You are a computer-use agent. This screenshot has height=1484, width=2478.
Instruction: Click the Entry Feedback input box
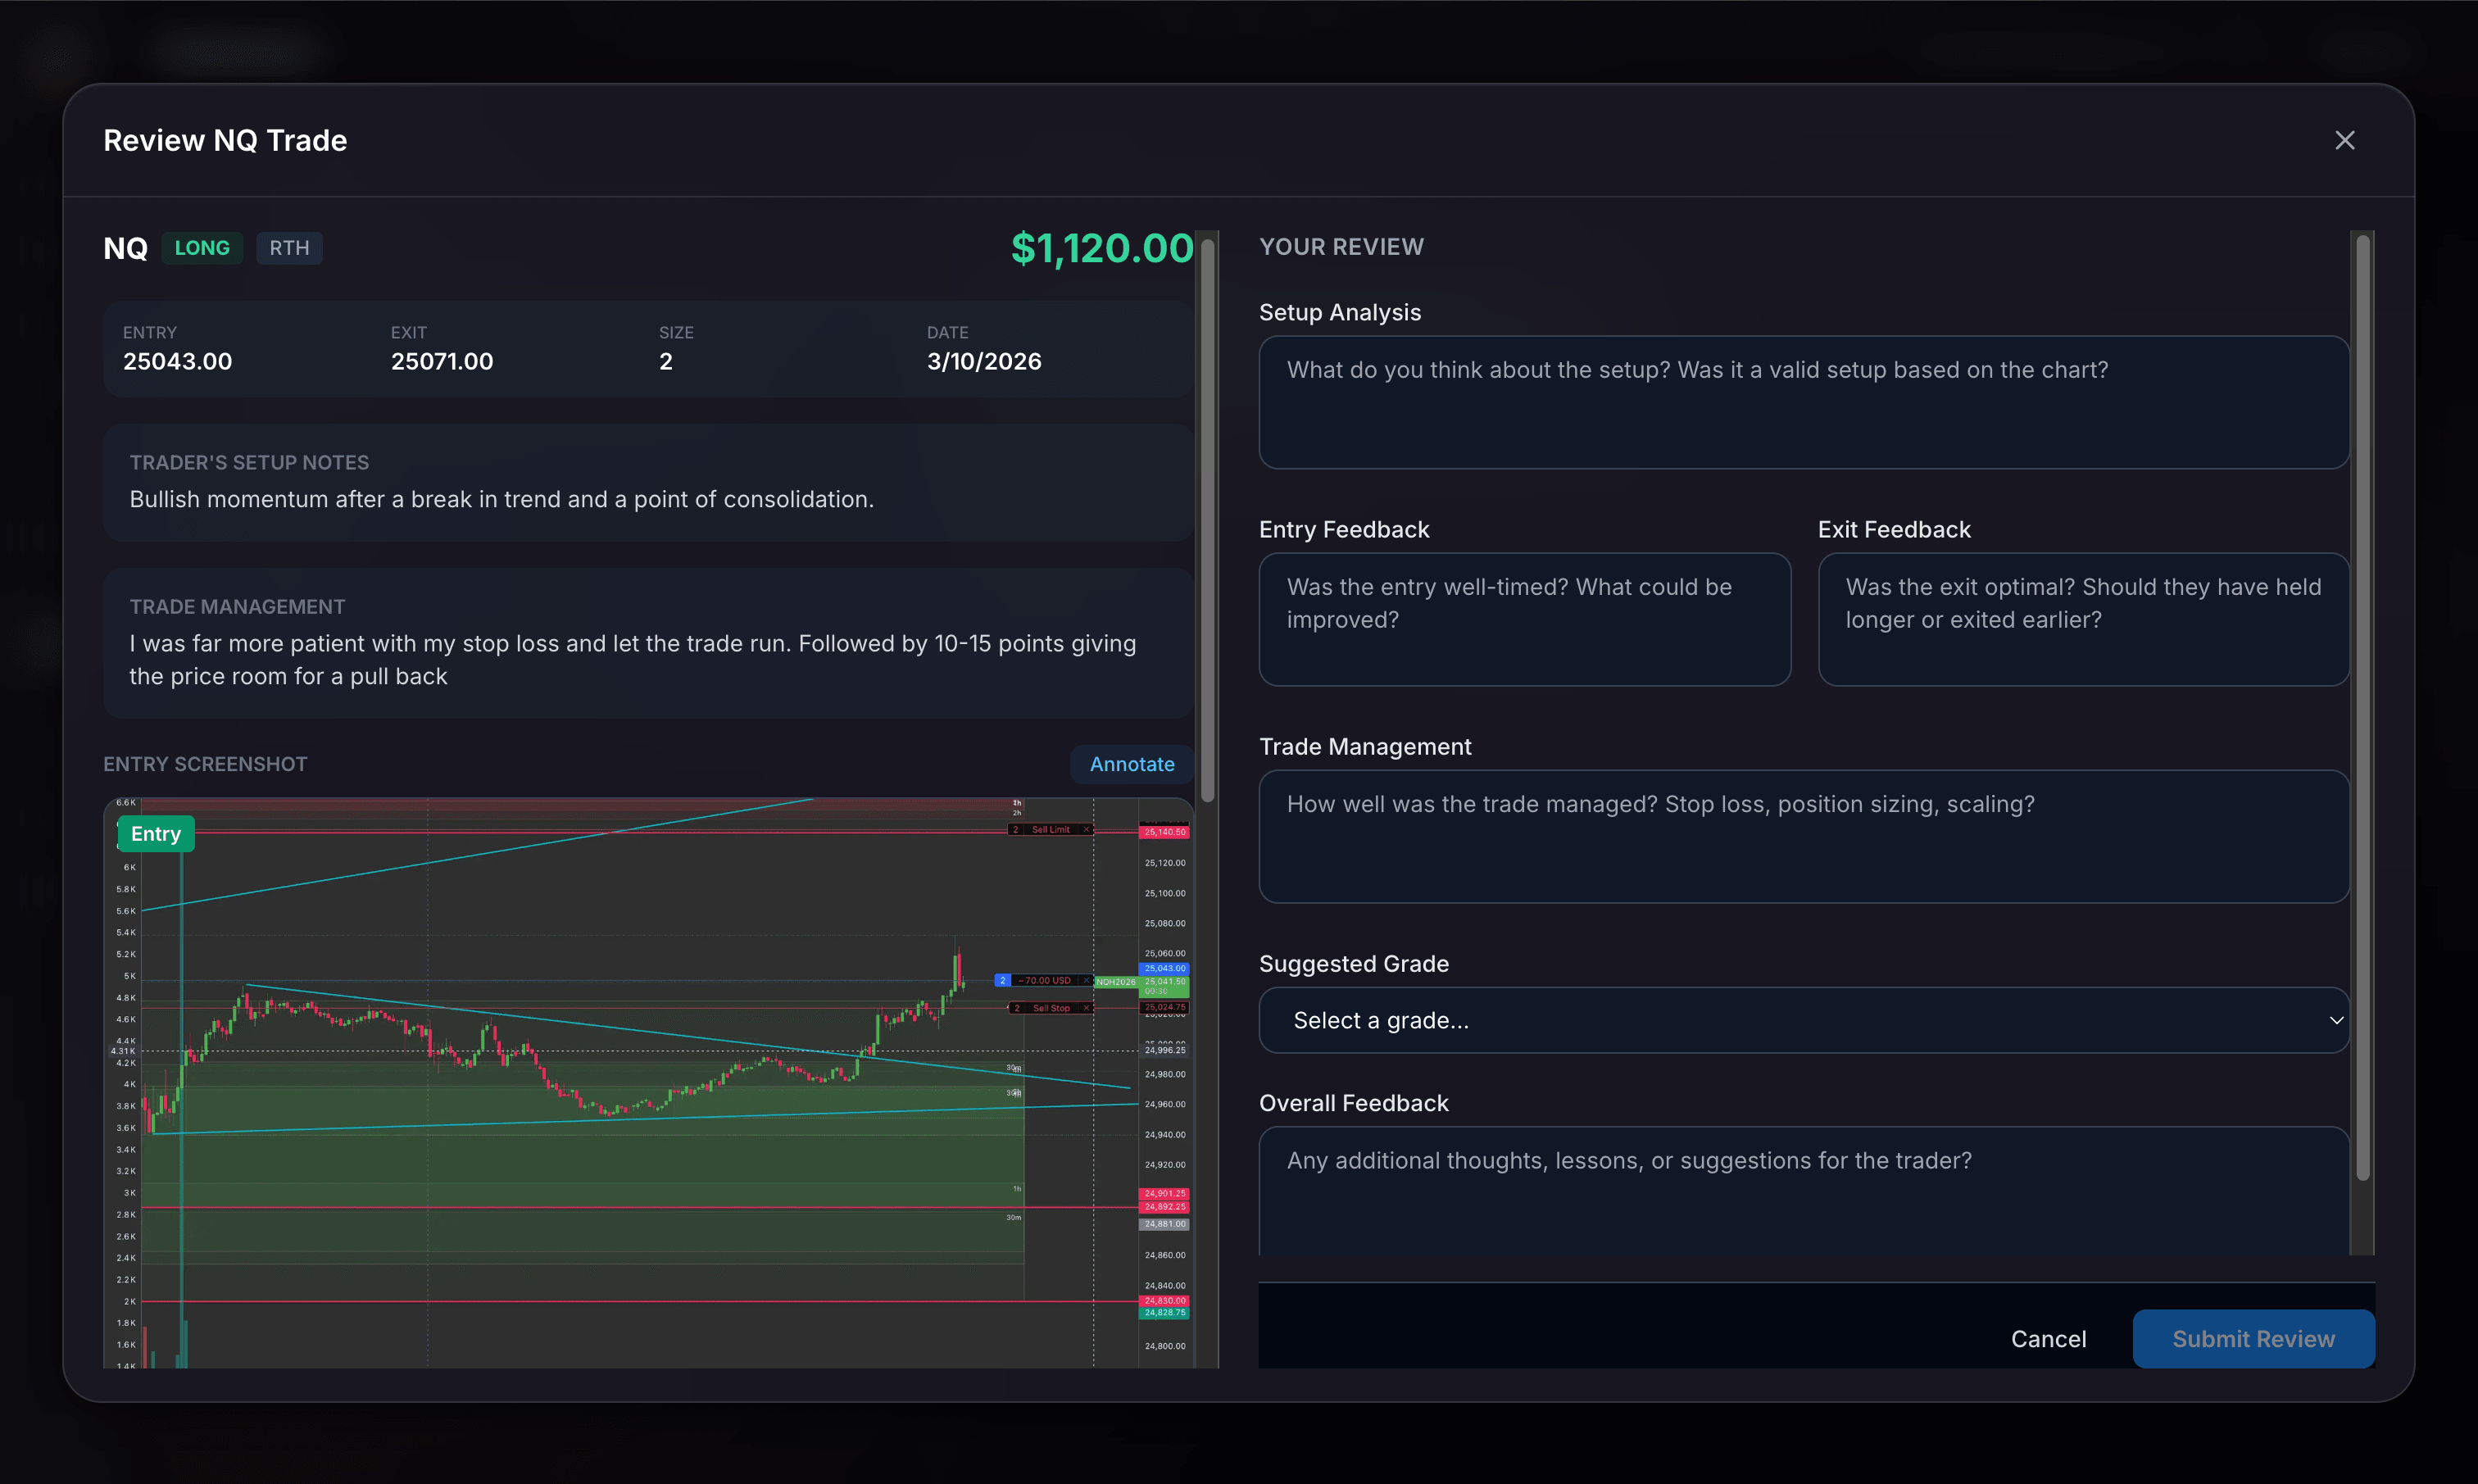tap(1523, 620)
